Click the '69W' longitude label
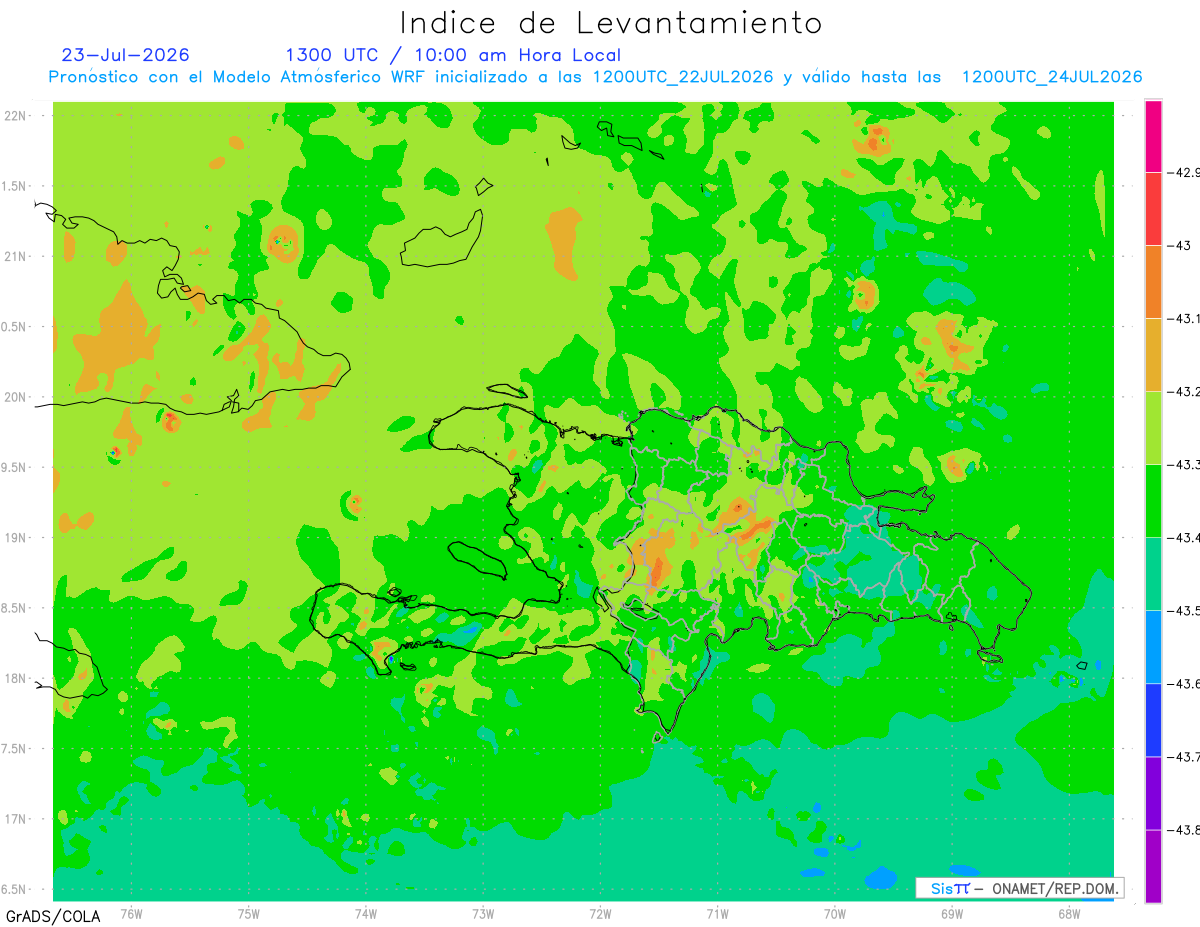Viewport: 1200px width, 927px height. click(952, 914)
